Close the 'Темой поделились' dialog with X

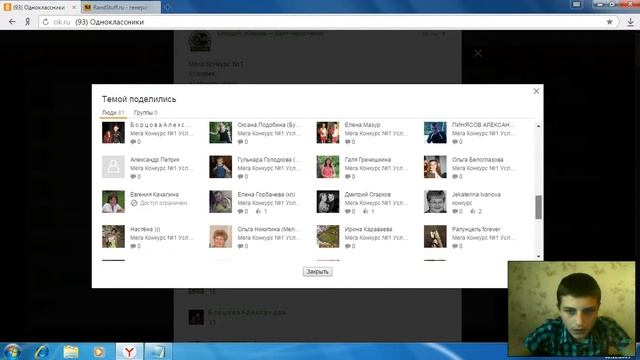pyautogui.click(x=536, y=91)
